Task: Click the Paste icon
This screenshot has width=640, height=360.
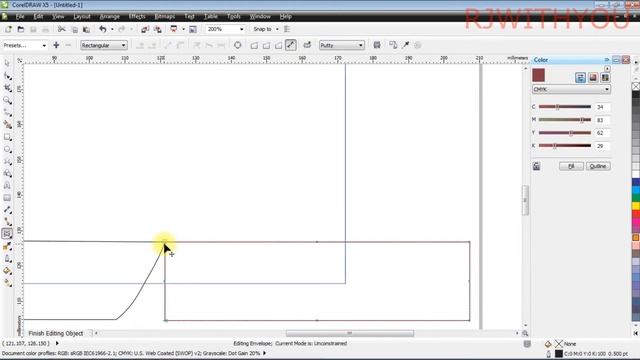Action: coord(86,29)
